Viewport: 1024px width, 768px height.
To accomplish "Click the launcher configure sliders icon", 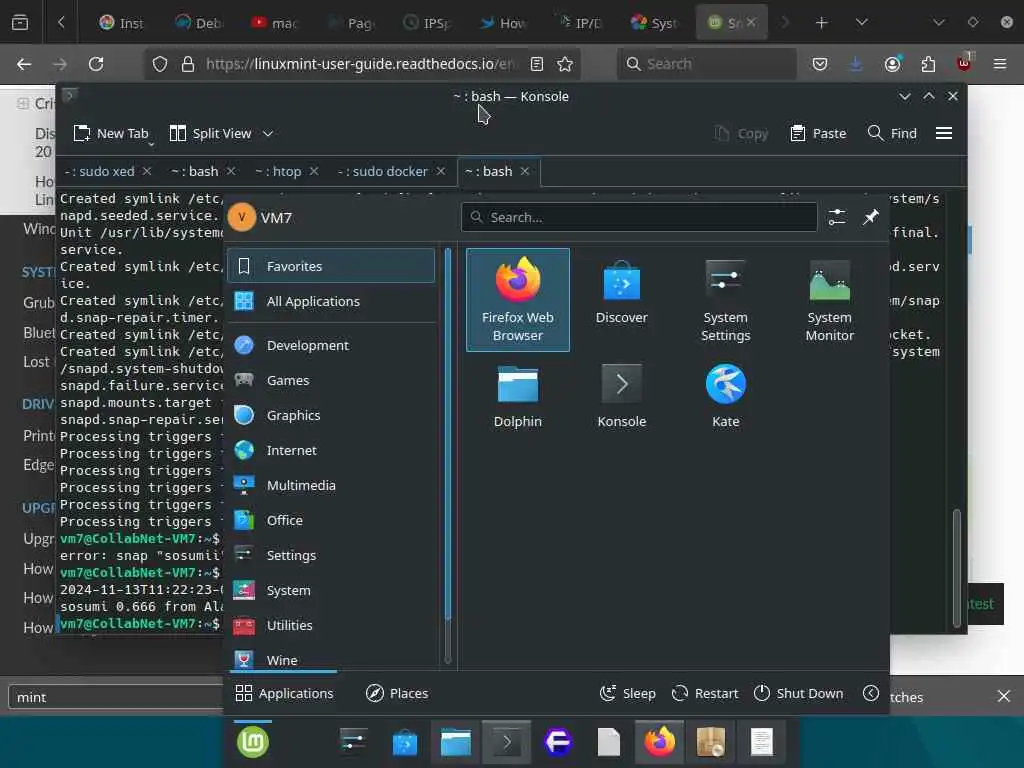I will click(x=837, y=217).
